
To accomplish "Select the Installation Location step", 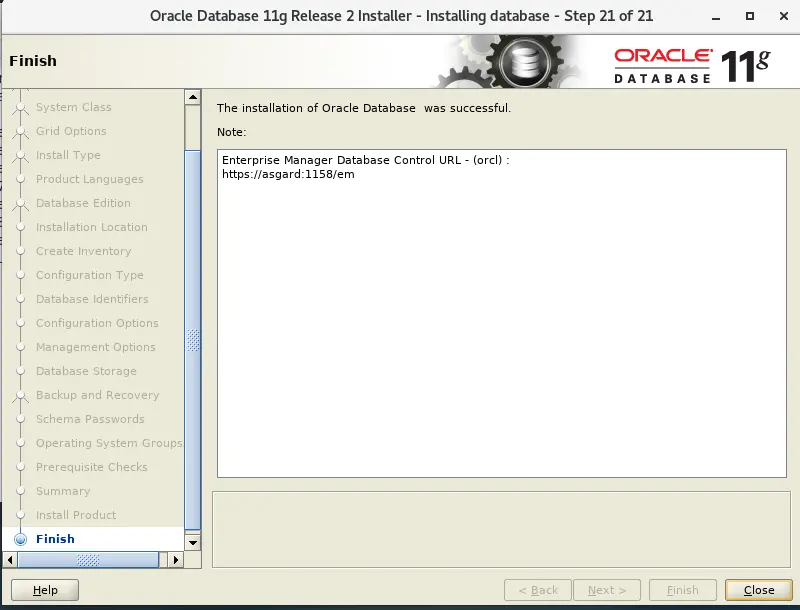I will (91, 227).
